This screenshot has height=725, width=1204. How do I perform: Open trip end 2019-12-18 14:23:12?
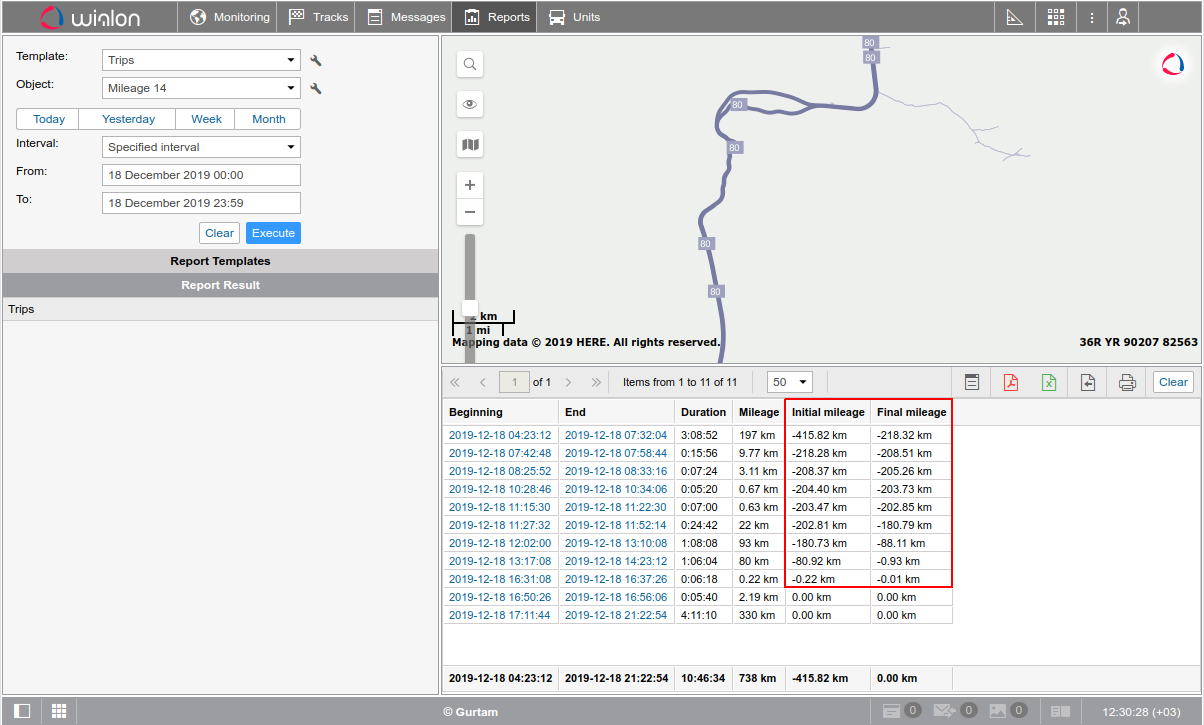click(x=616, y=561)
